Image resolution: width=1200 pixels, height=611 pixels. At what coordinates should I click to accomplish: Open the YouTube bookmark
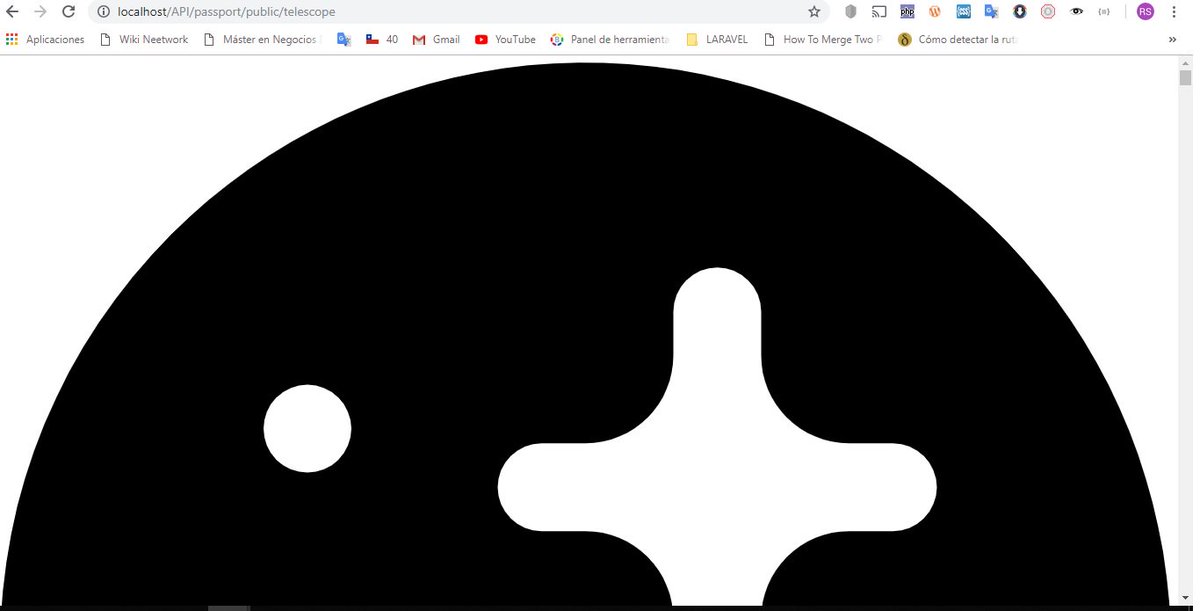pos(505,40)
